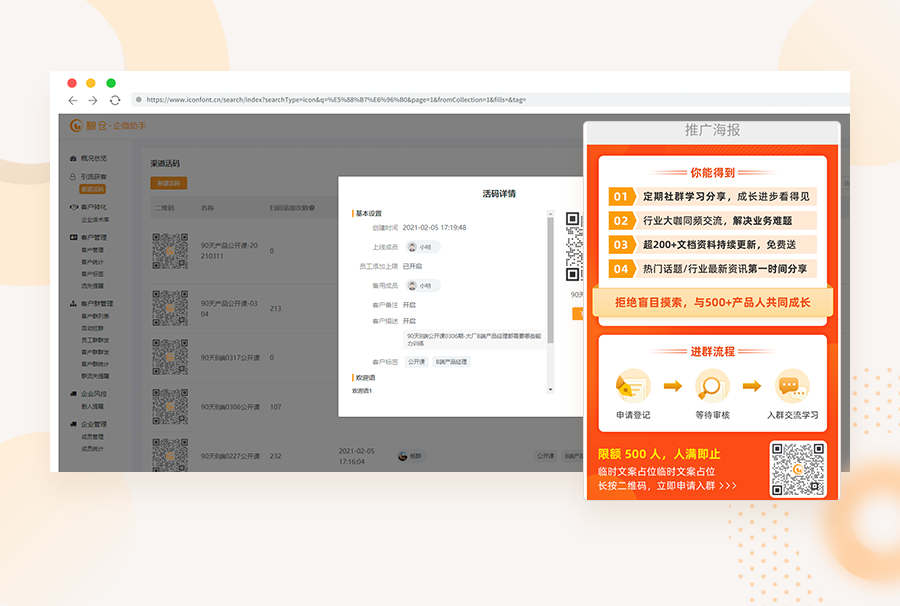Screen dimensions: 900x606
Task: Click the 入群交流学习 chat icon on poster
Action: click(x=793, y=382)
